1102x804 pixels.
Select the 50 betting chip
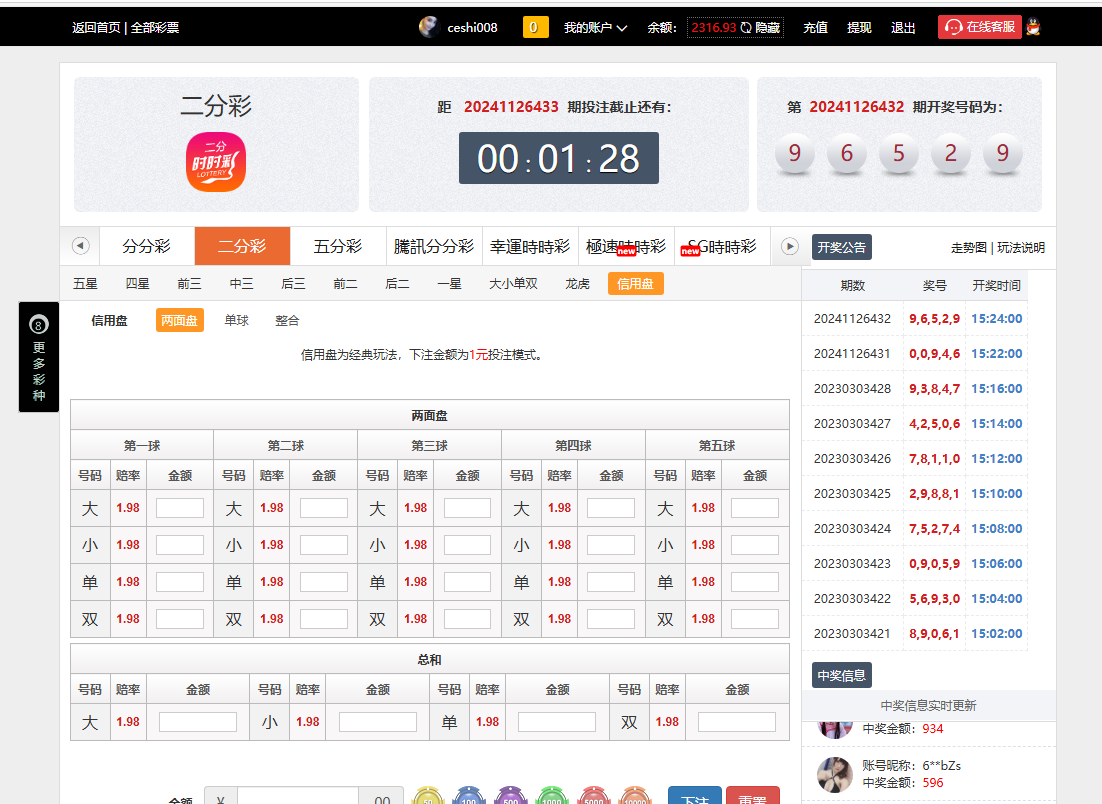pyautogui.click(x=427, y=797)
